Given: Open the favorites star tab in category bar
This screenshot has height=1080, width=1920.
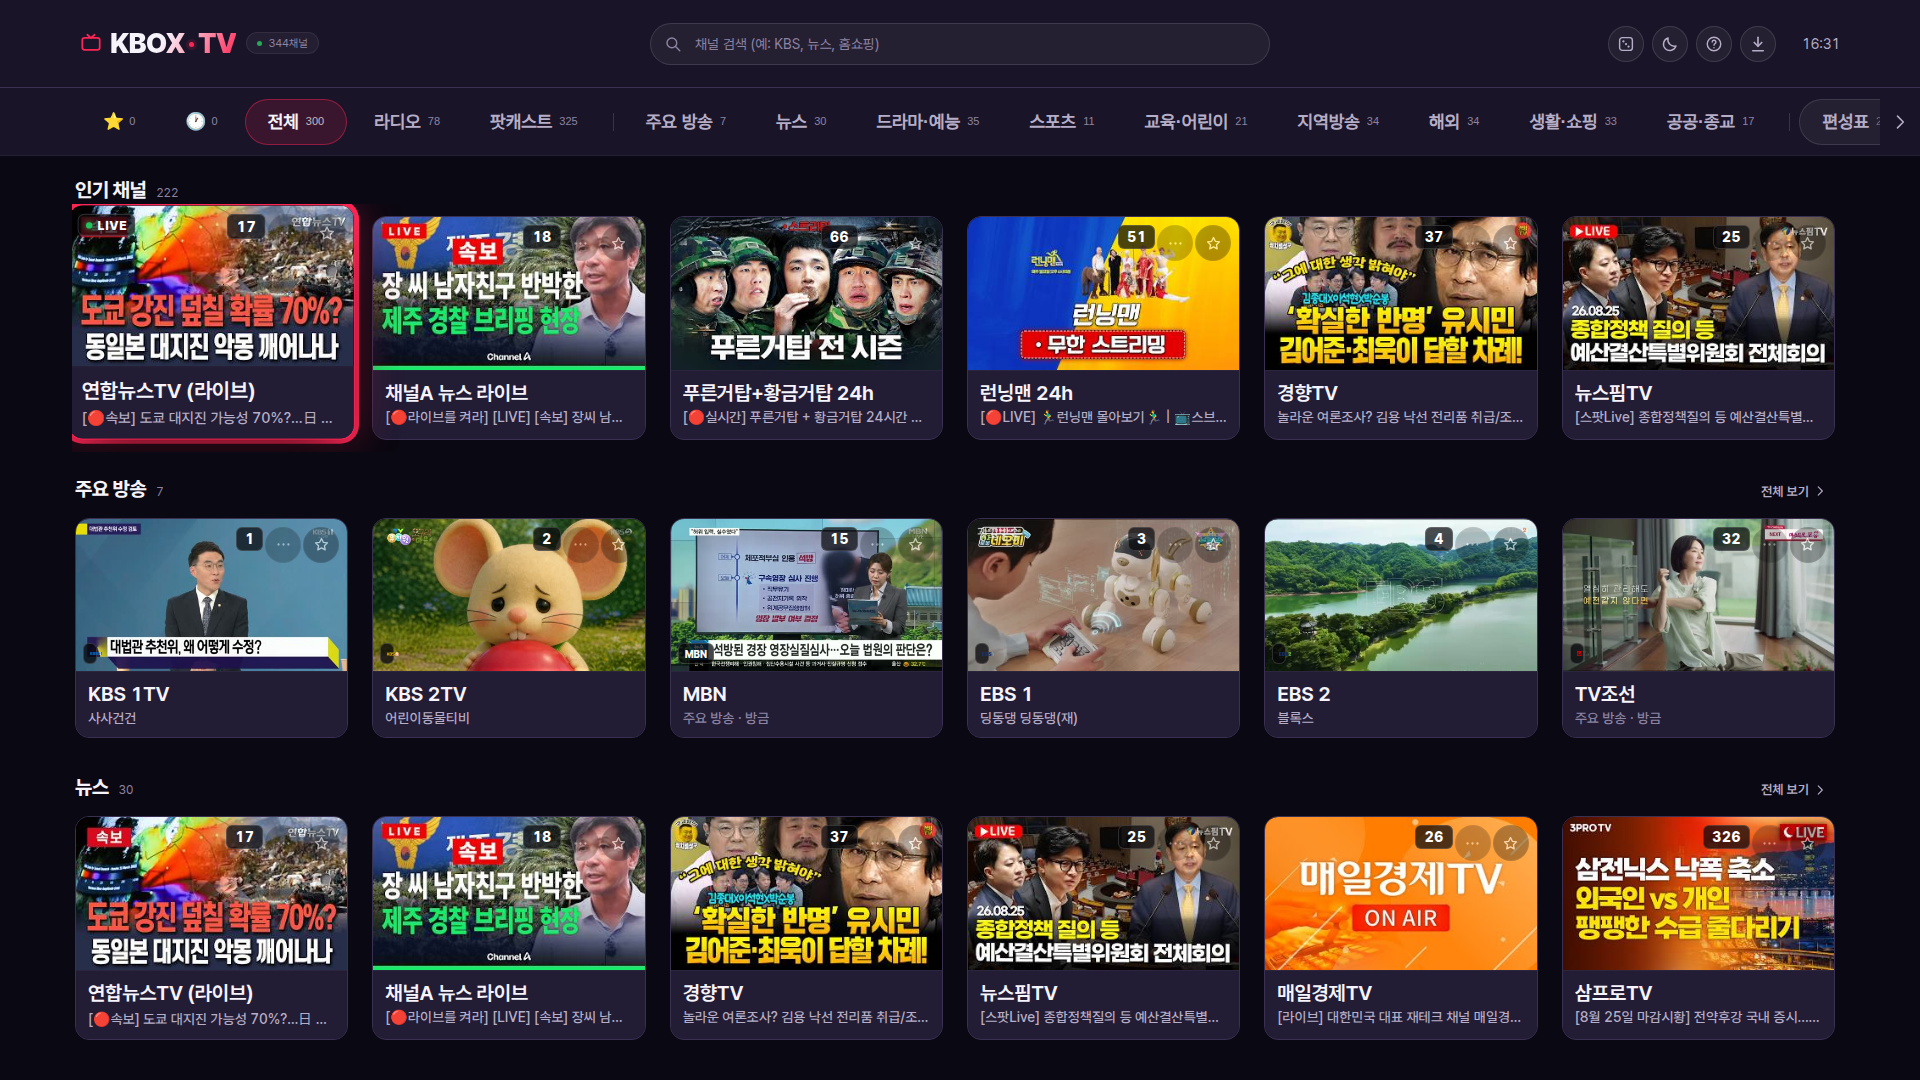Looking at the screenshot, I should 119,121.
